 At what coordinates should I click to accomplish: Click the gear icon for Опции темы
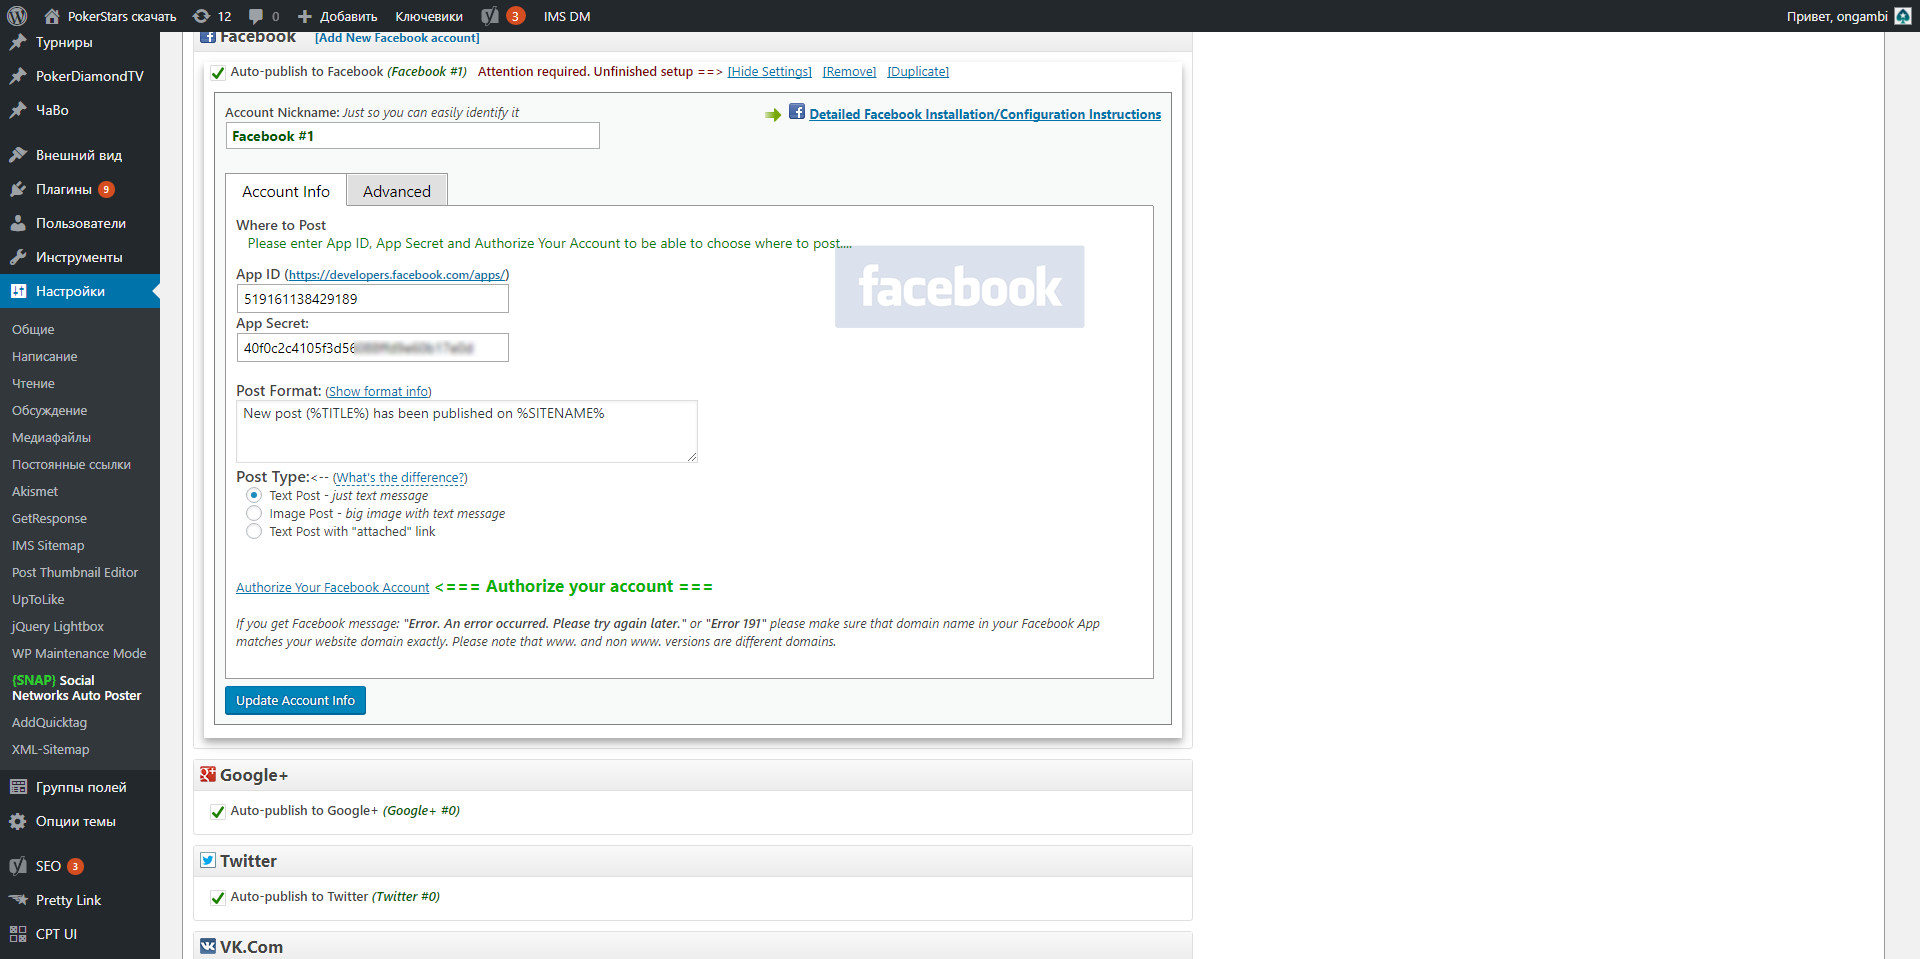tap(18, 821)
